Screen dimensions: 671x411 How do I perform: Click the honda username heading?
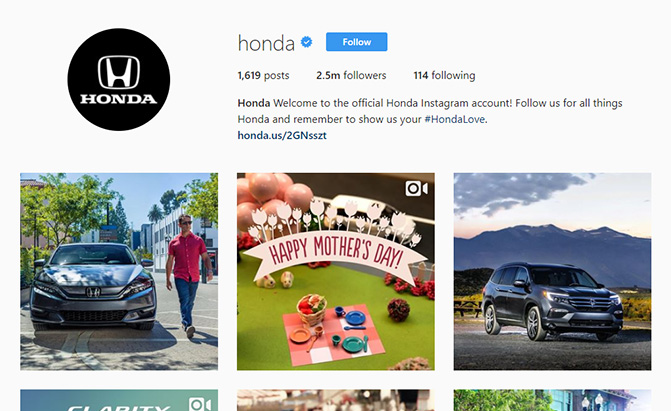pyautogui.click(x=266, y=43)
